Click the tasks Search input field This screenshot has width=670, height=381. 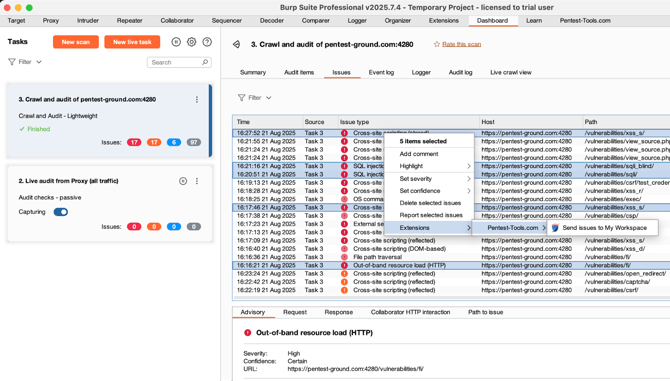(179, 62)
